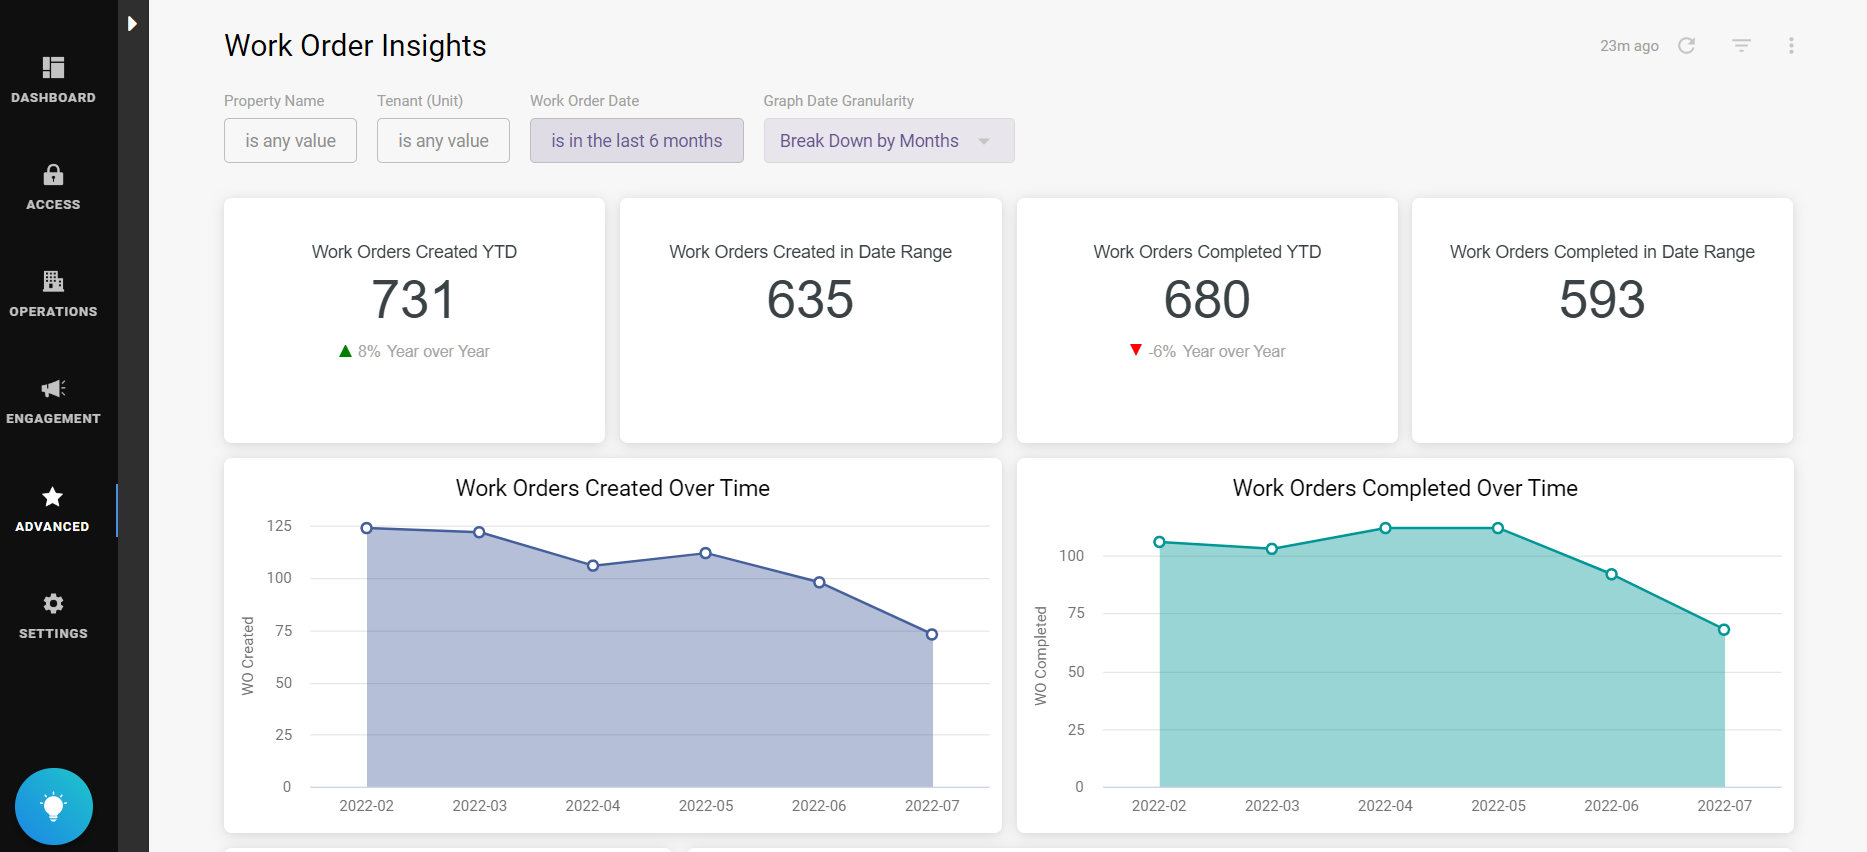This screenshot has width=1867, height=852.
Task: Select 2022-07 point on created chart
Action: pyautogui.click(x=932, y=634)
